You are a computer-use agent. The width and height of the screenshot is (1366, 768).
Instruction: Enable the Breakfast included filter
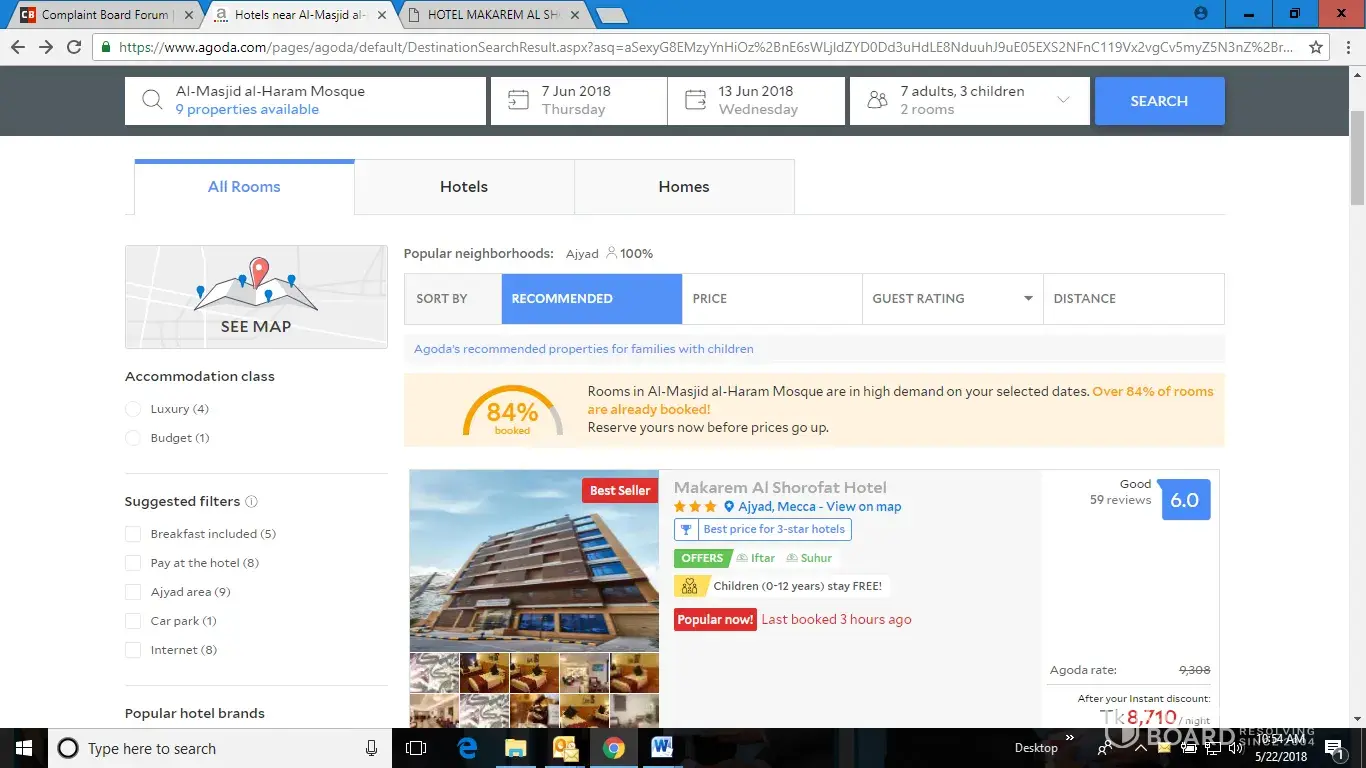tap(133, 534)
